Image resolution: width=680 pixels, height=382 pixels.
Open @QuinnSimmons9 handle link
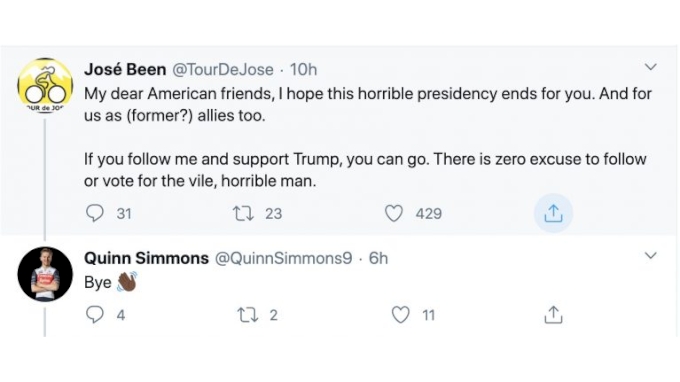pos(284,258)
